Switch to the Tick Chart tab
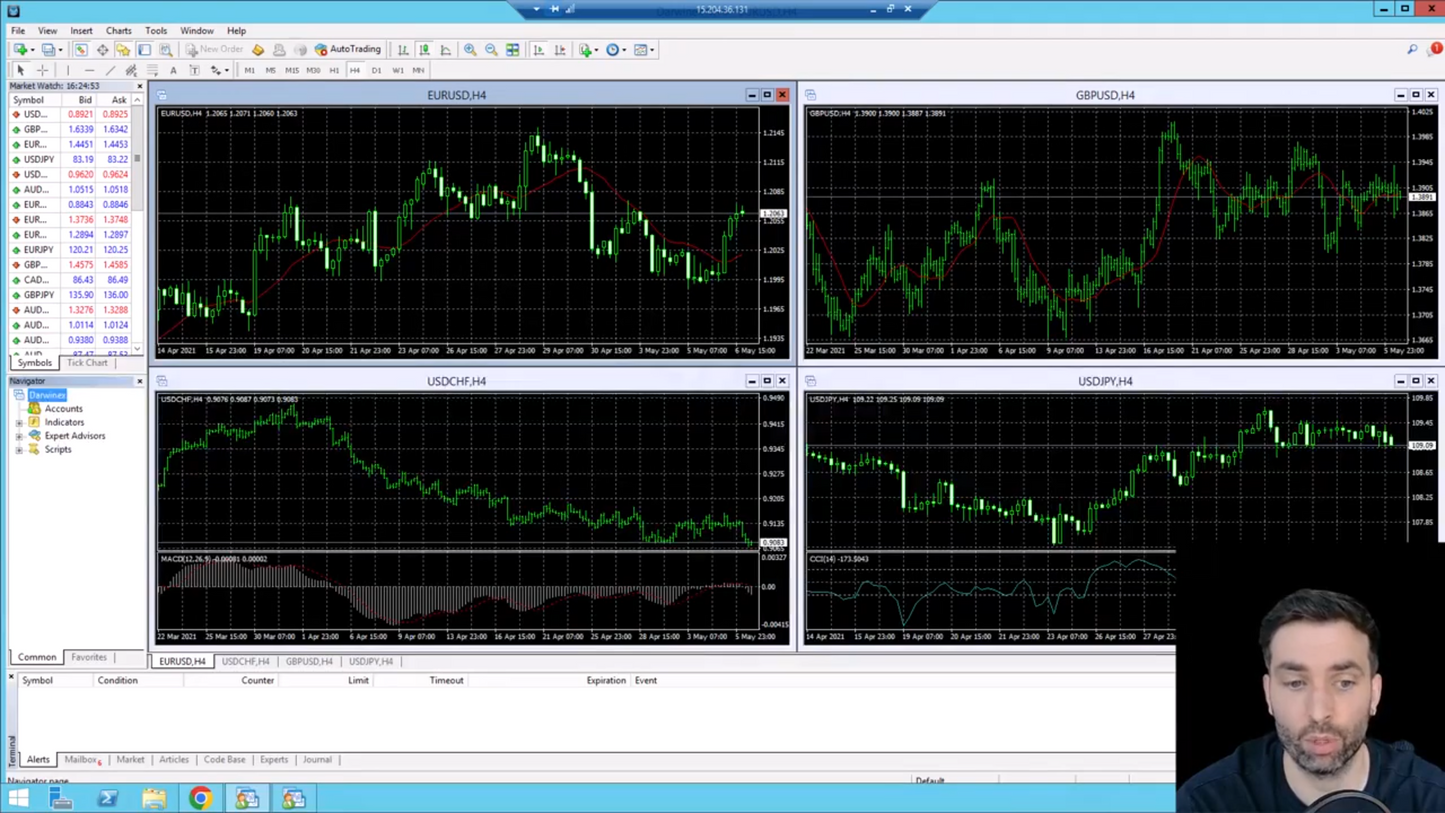The image size is (1445, 813). click(87, 363)
